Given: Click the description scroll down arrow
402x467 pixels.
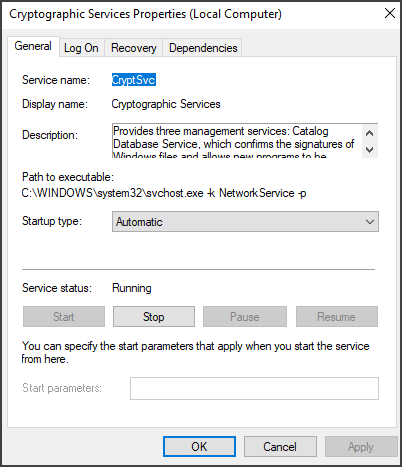Looking at the screenshot, I should [x=369, y=149].
